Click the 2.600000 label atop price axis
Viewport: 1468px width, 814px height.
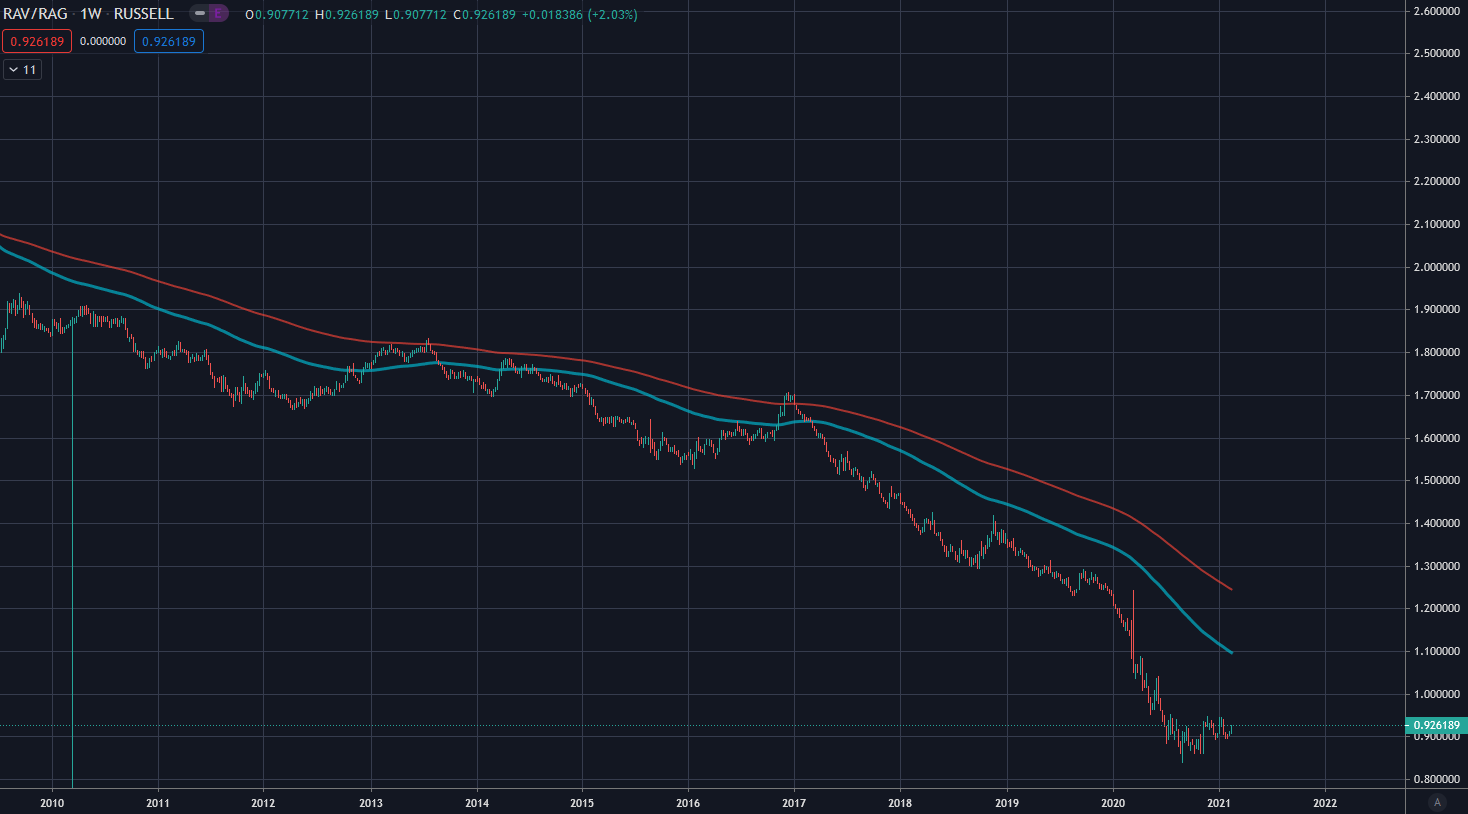[x=1436, y=11]
